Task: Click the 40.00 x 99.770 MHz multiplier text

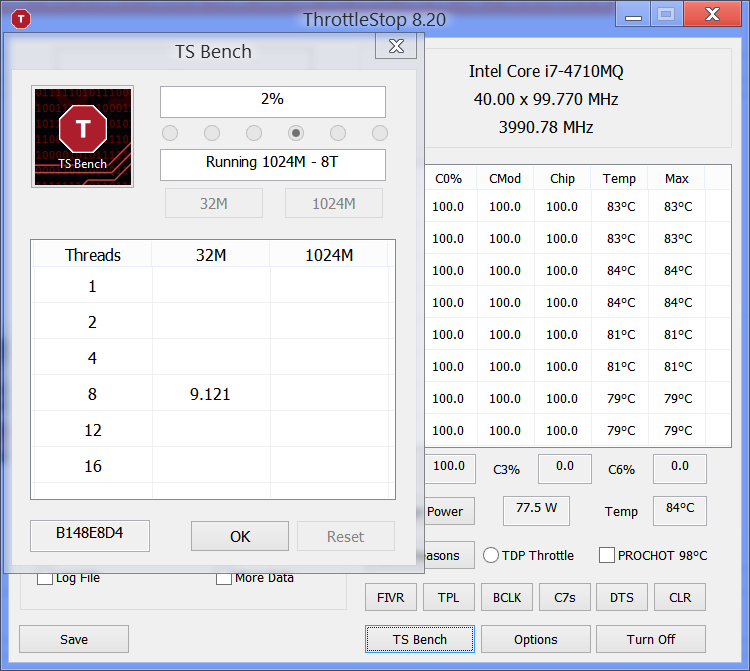Action: click(546, 99)
